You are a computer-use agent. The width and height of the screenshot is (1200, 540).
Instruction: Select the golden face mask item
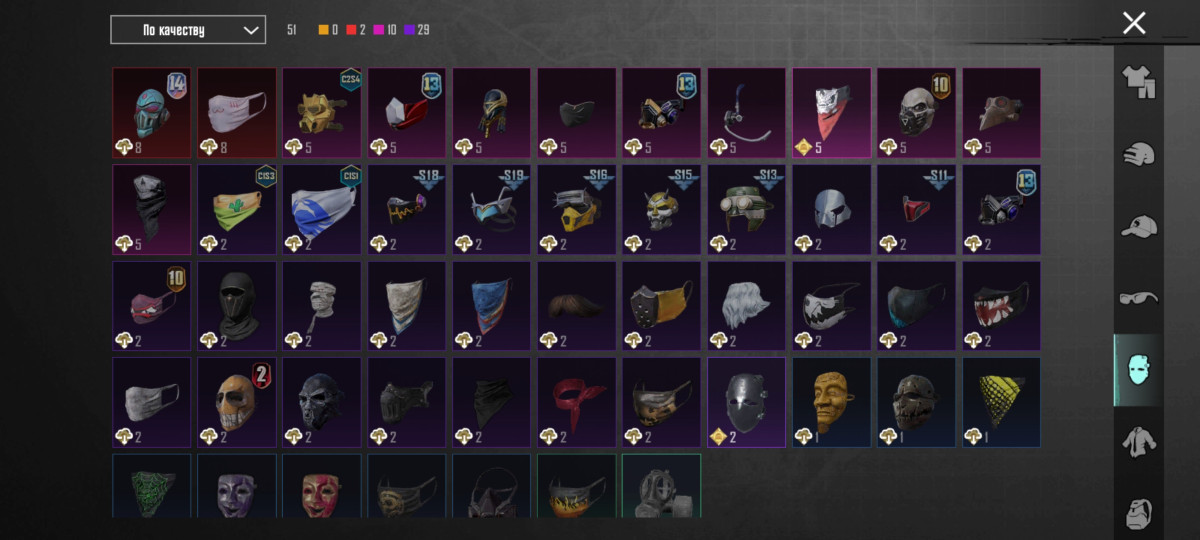[832, 402]
